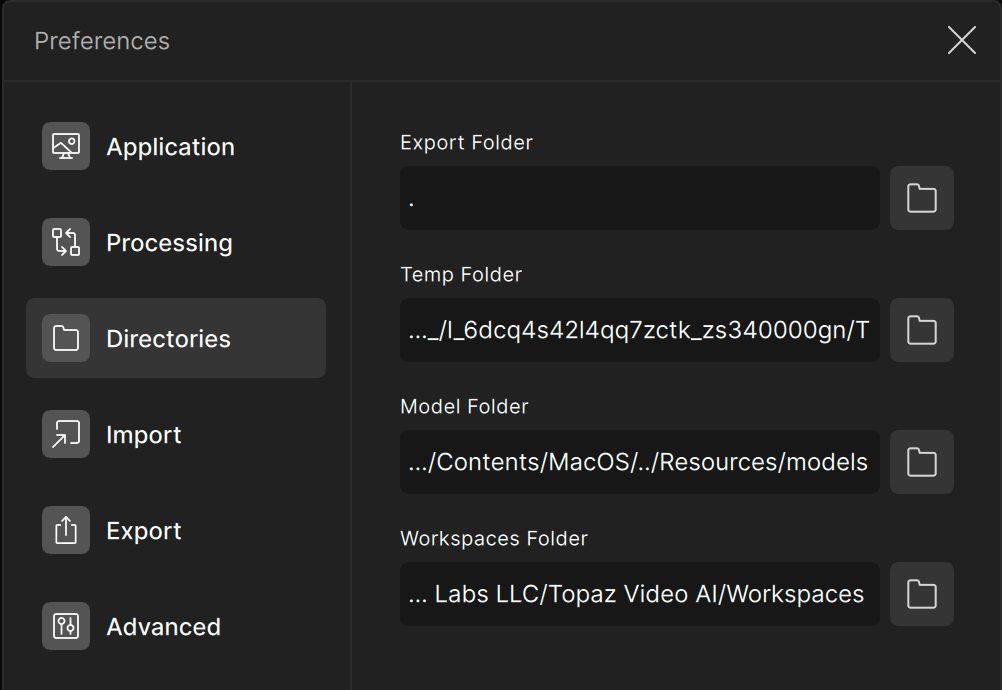Image resolution: width=1002 pixels, height=690 pixels.
Task: Click the Export Folder path field
Action: (639, 198)
